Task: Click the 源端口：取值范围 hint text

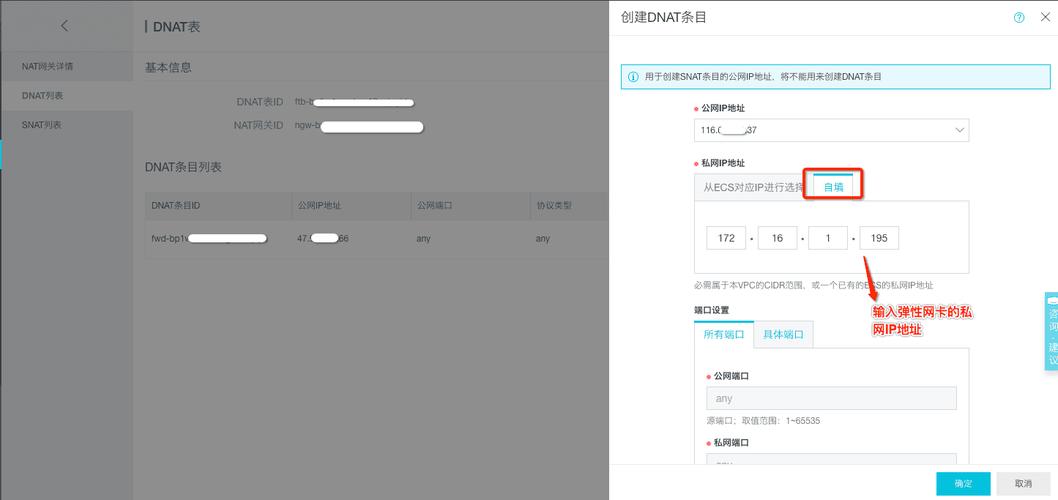Action: tap(763, 420)
